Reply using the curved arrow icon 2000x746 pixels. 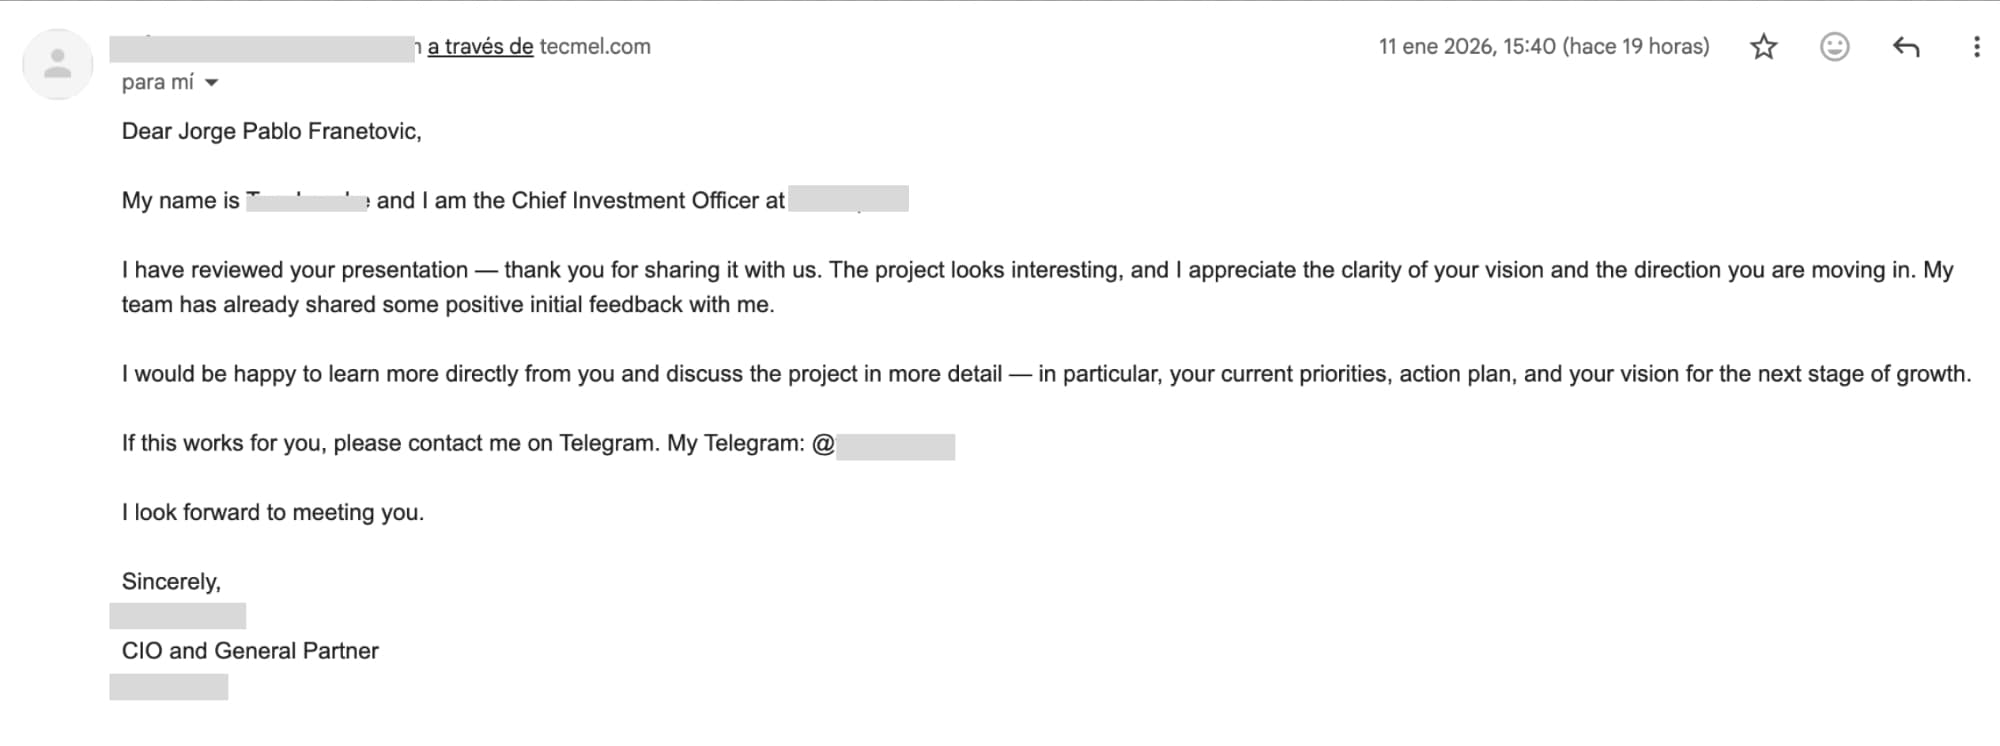[1906, 47]
